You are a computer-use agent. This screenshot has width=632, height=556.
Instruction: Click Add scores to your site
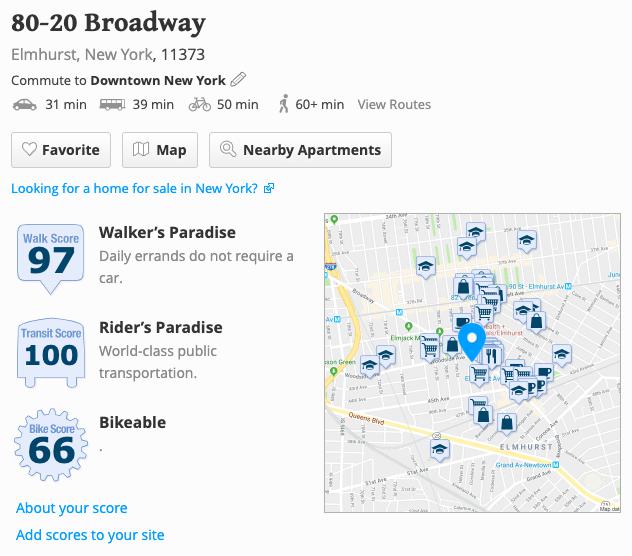pyautogui.click(x=90, y=535)
